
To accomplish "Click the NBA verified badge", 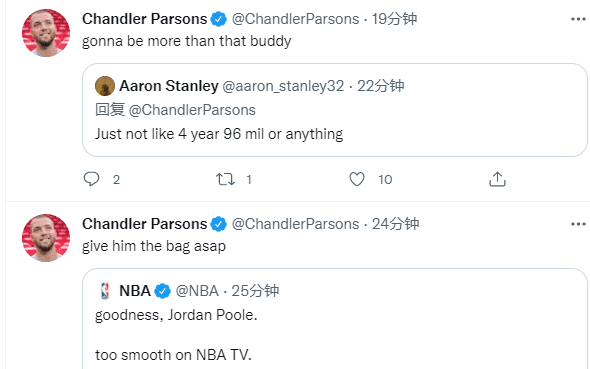I will tap(163, 291).
